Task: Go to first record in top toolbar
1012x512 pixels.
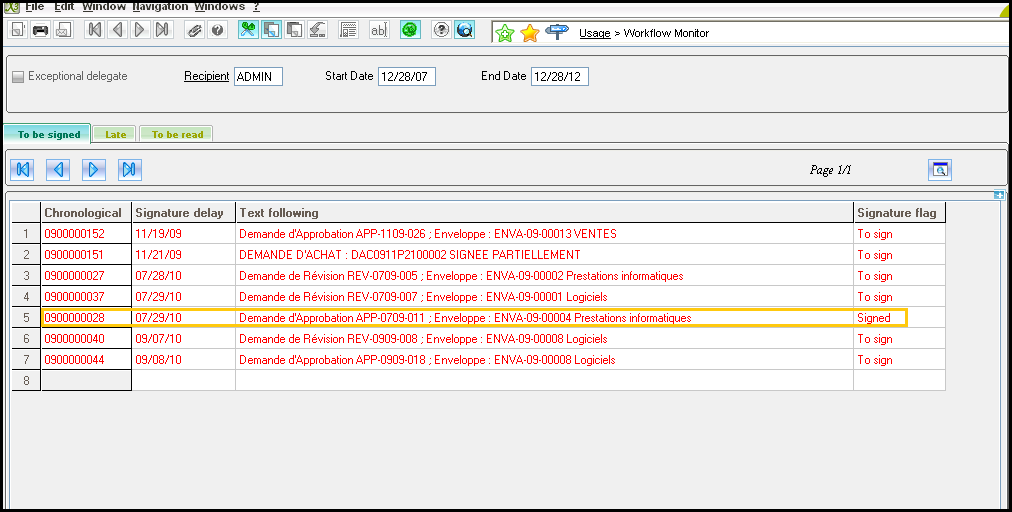Action: (x=95, y=30)
